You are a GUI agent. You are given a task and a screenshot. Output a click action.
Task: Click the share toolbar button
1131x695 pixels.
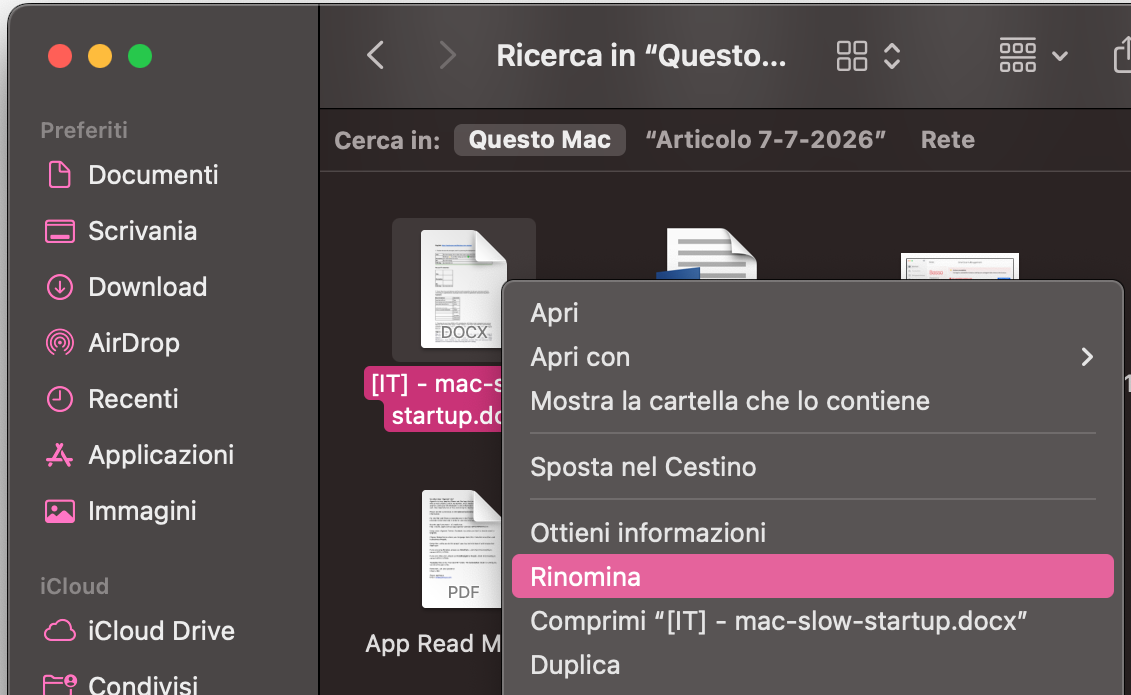coord(1122,56)
